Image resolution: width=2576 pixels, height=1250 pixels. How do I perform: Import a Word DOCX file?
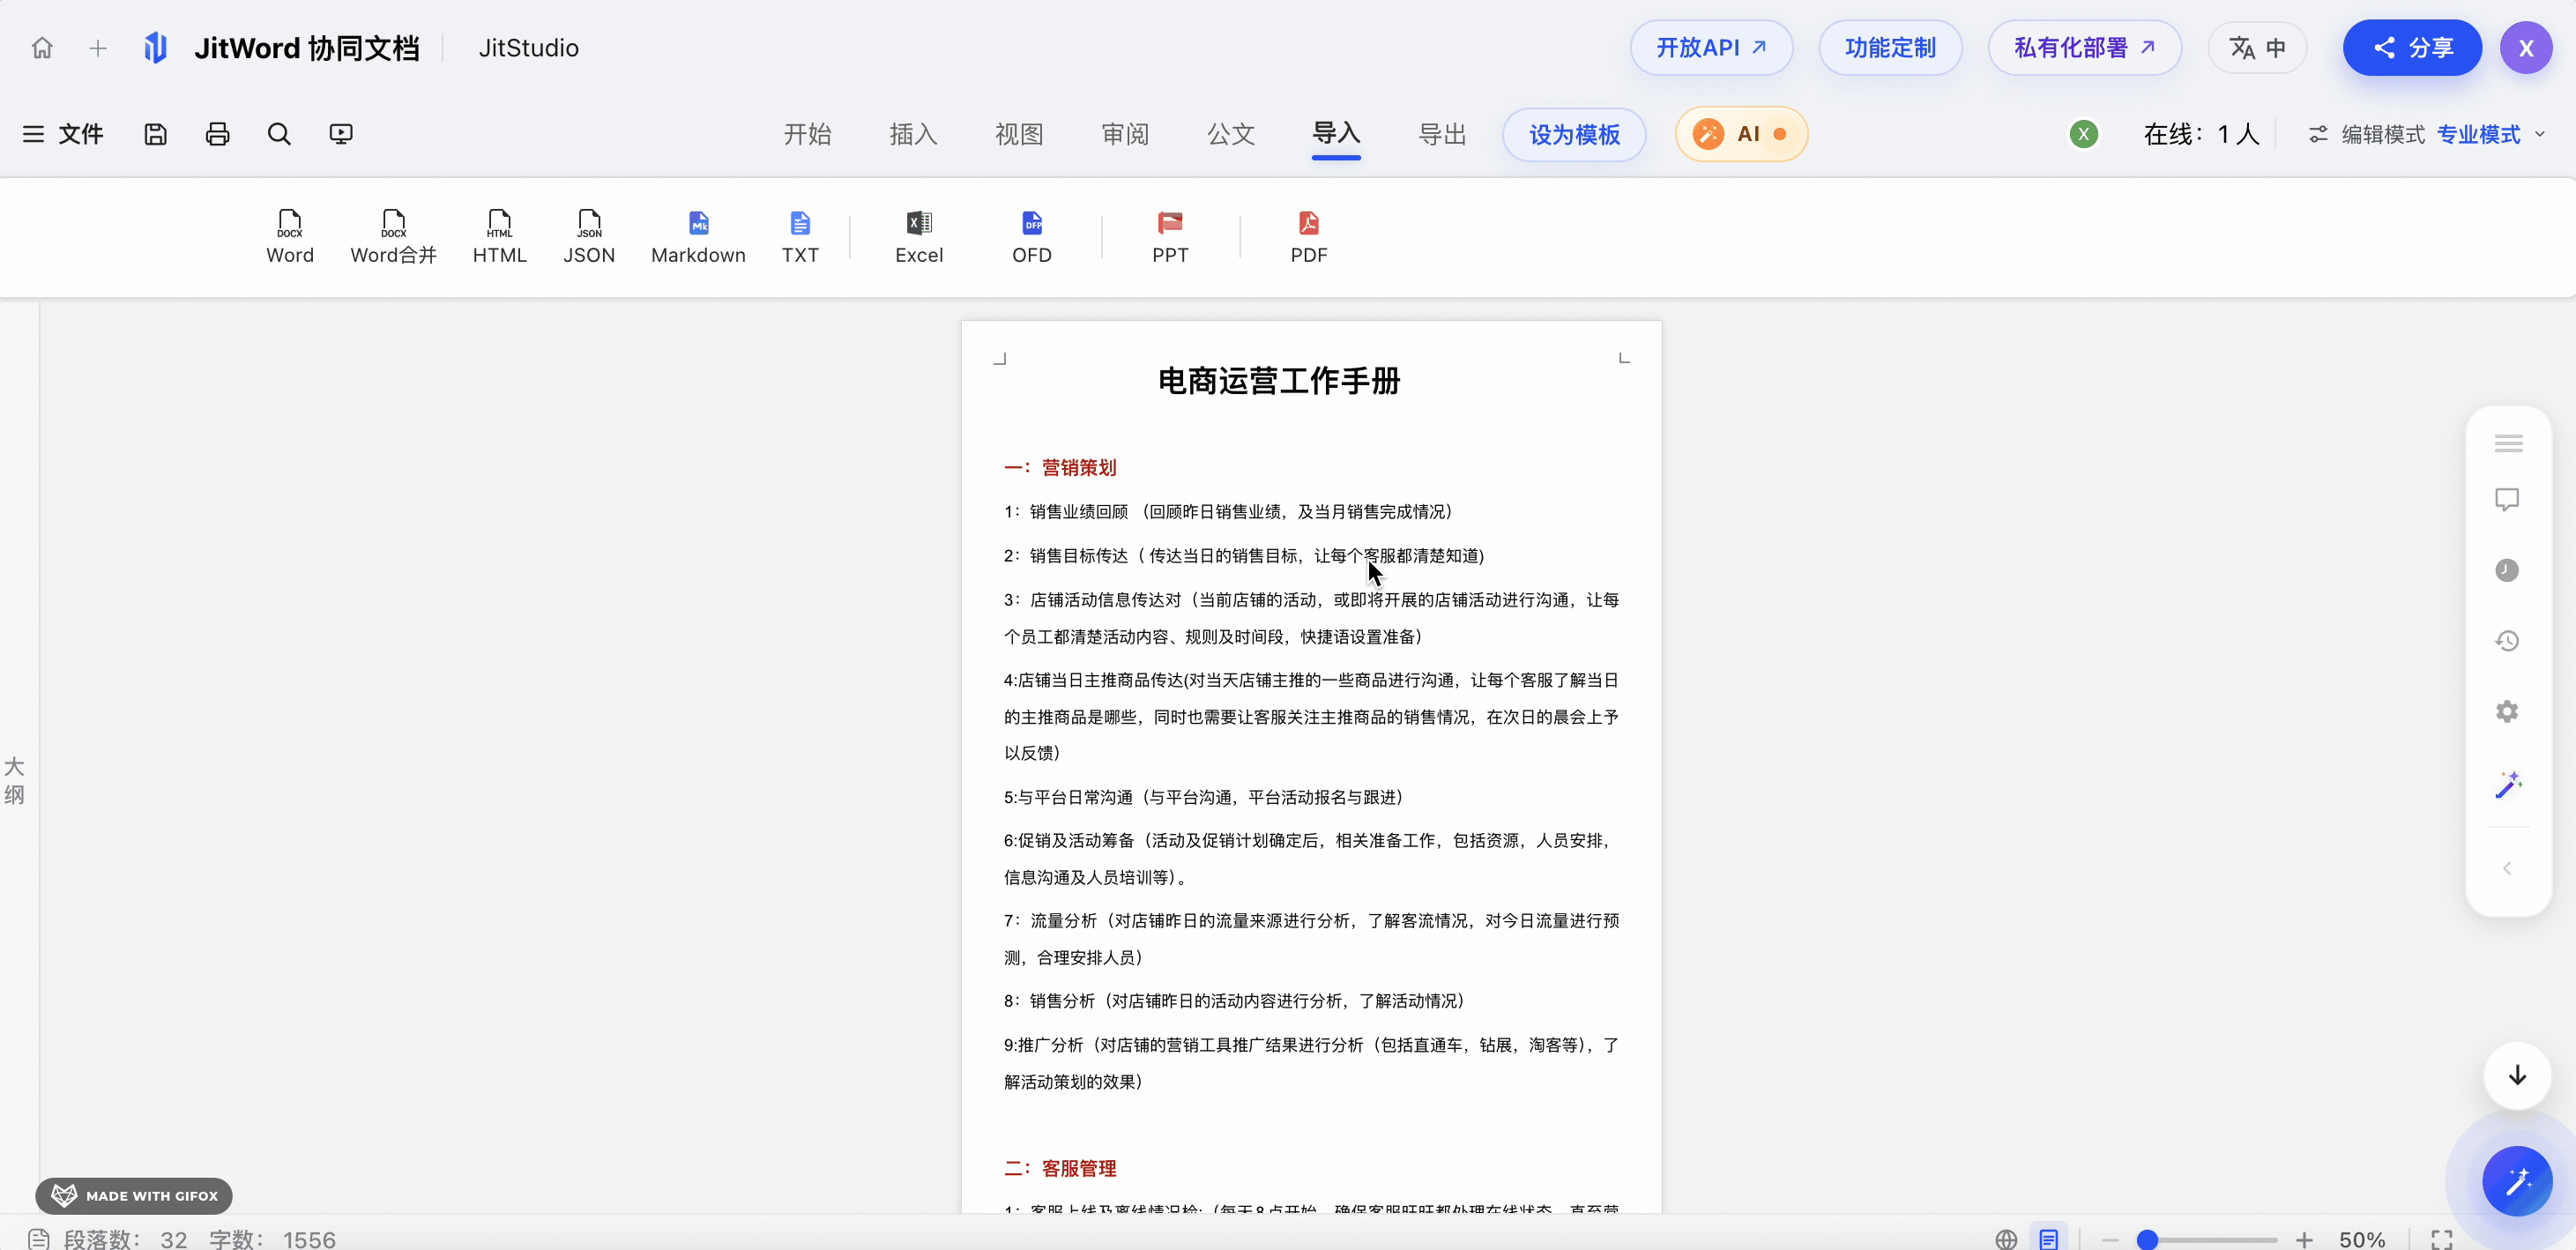click(x=290, y=237)
